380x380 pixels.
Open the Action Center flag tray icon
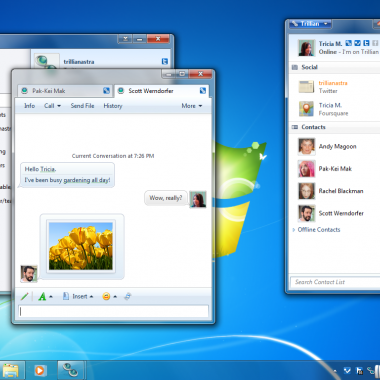[x=360, y=371]
